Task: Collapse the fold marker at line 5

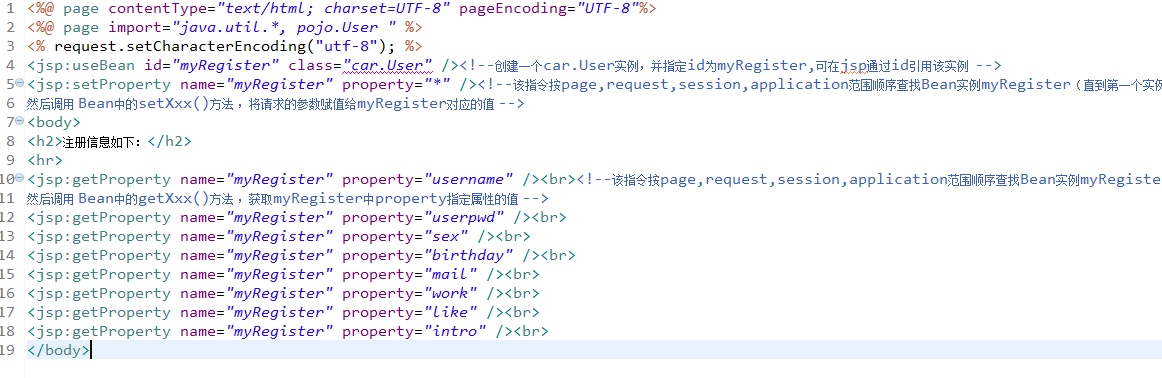Action: [x=19, y=84]
